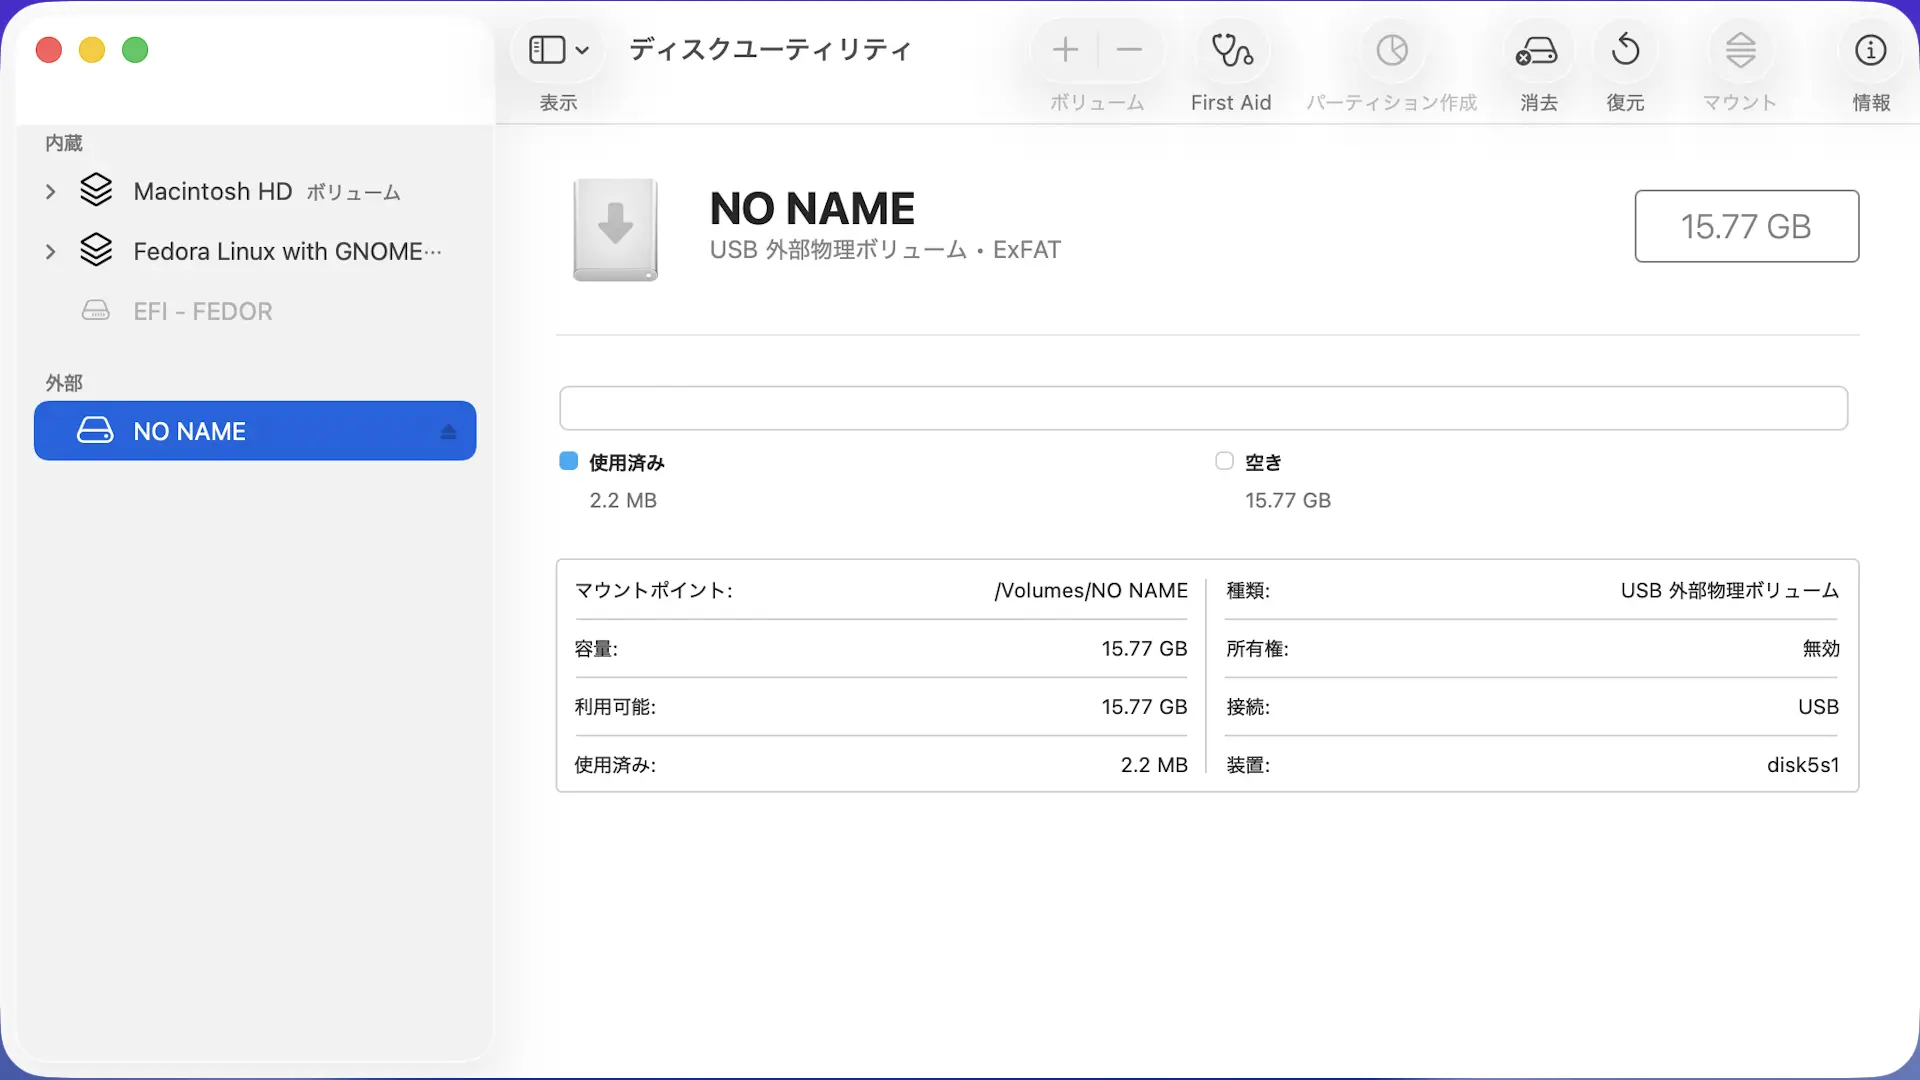Click the remove volume minus icon
The width and height of the screenshot is (1920, 1080).
1129,50
